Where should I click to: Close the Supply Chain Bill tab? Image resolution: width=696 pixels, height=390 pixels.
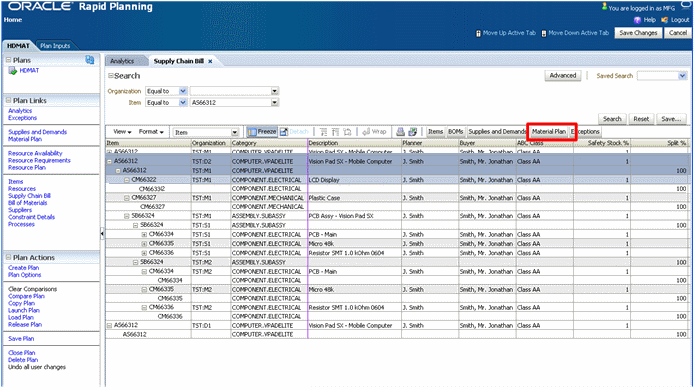(x=210, y=62)
